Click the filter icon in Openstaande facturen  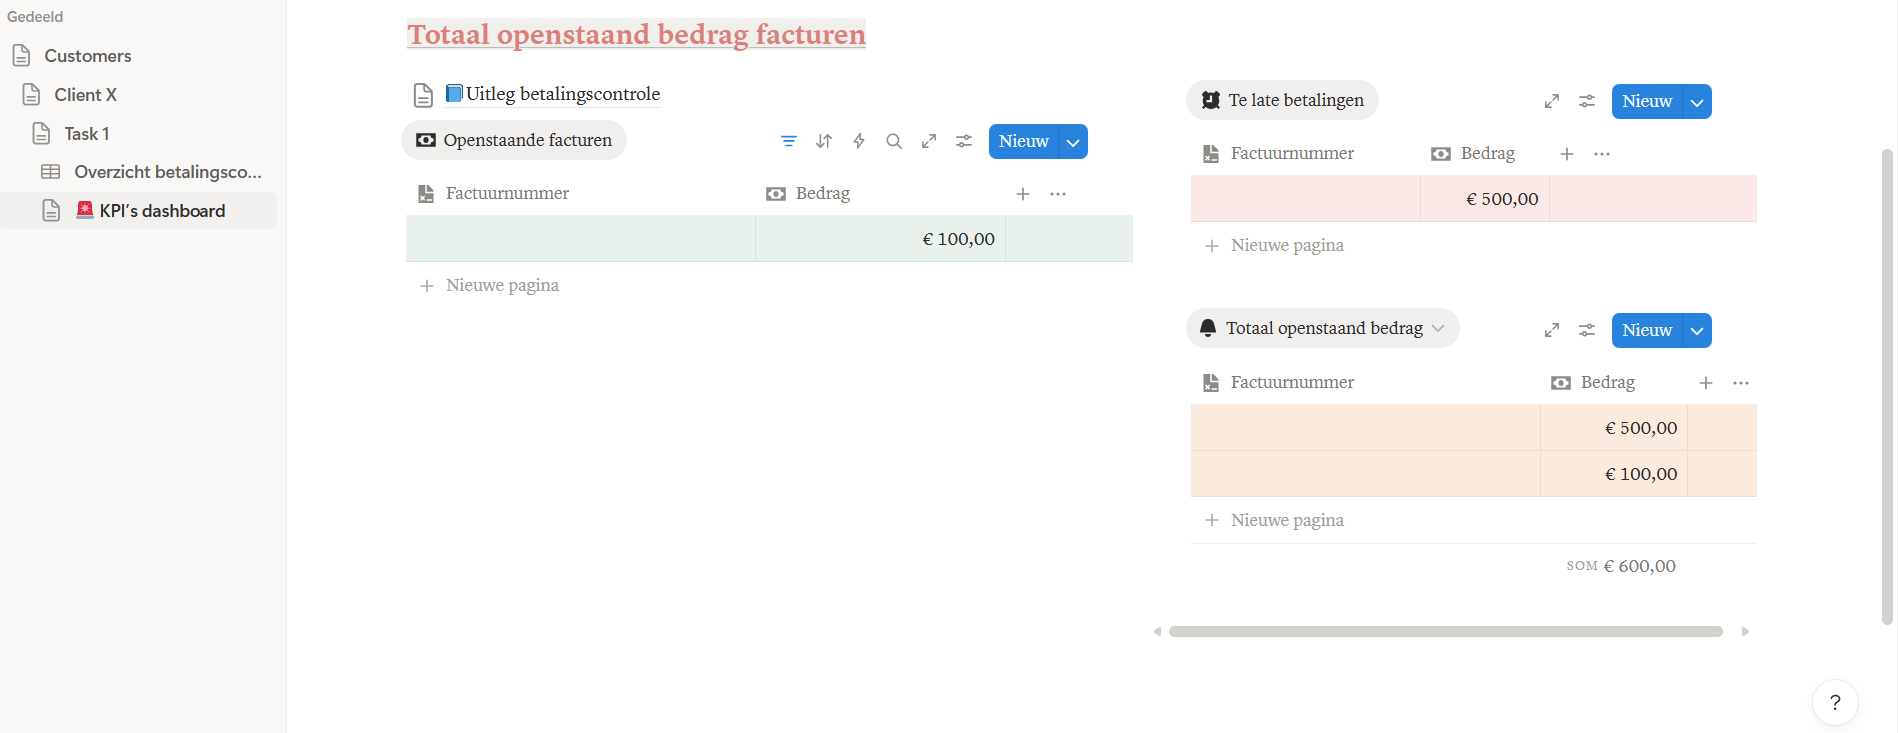789,141
